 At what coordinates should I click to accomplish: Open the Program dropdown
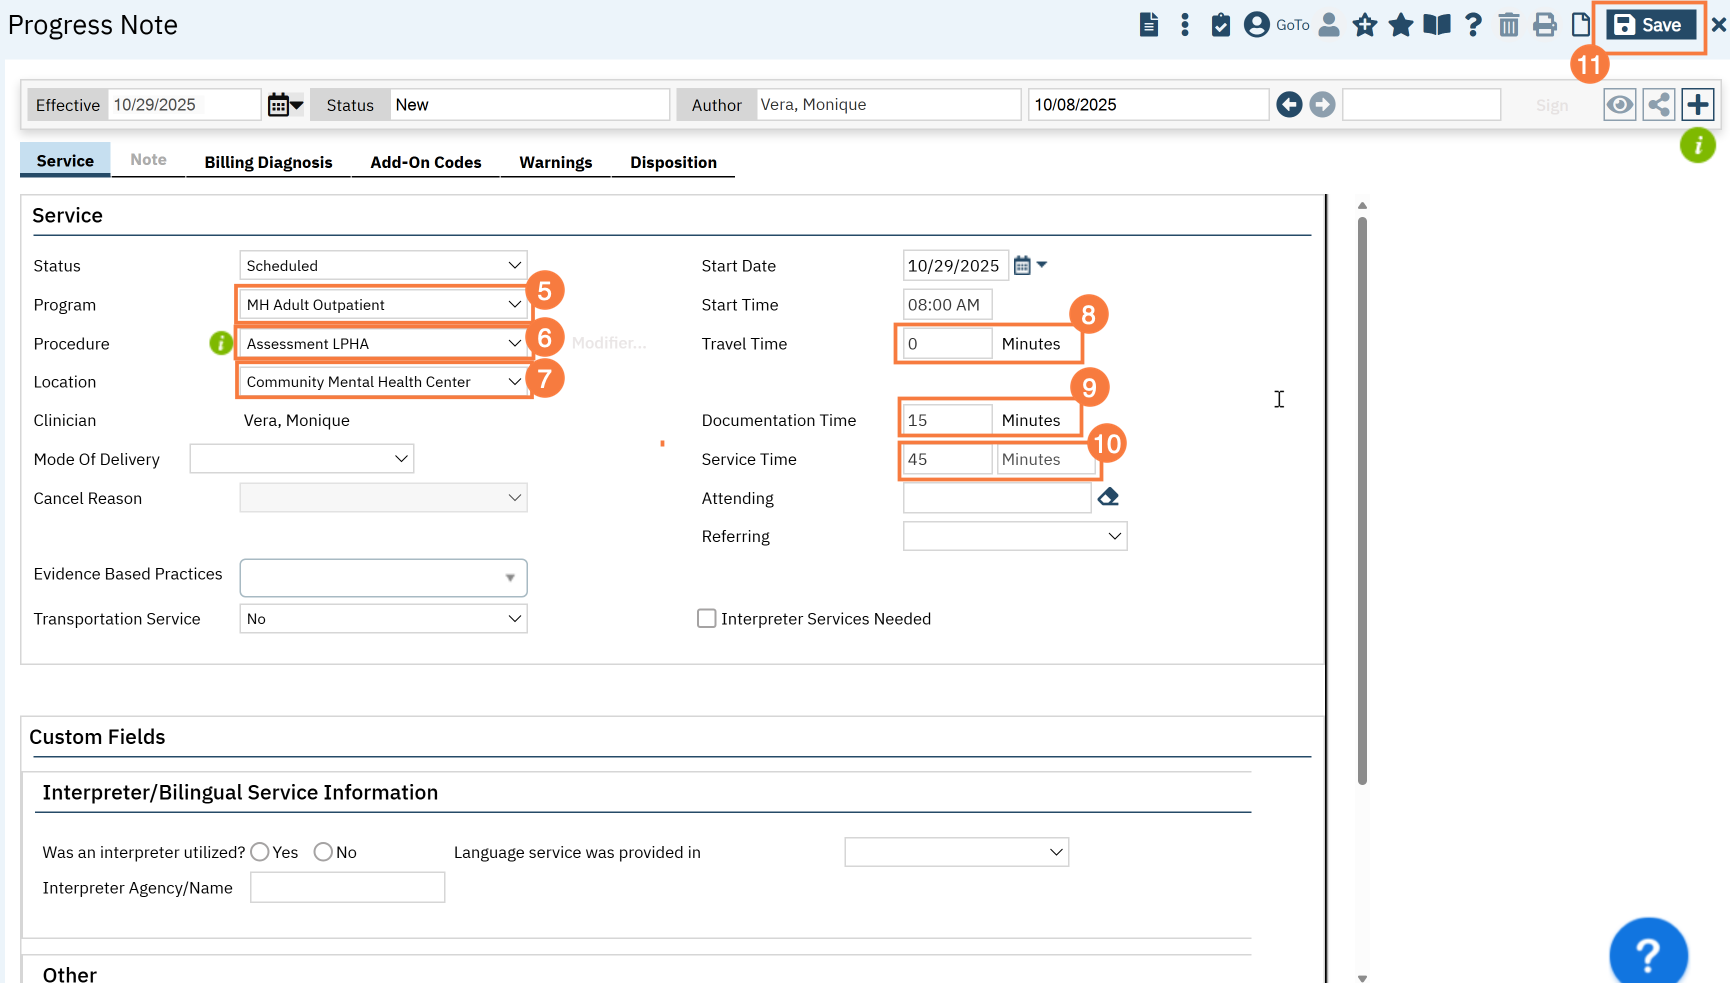383,305
